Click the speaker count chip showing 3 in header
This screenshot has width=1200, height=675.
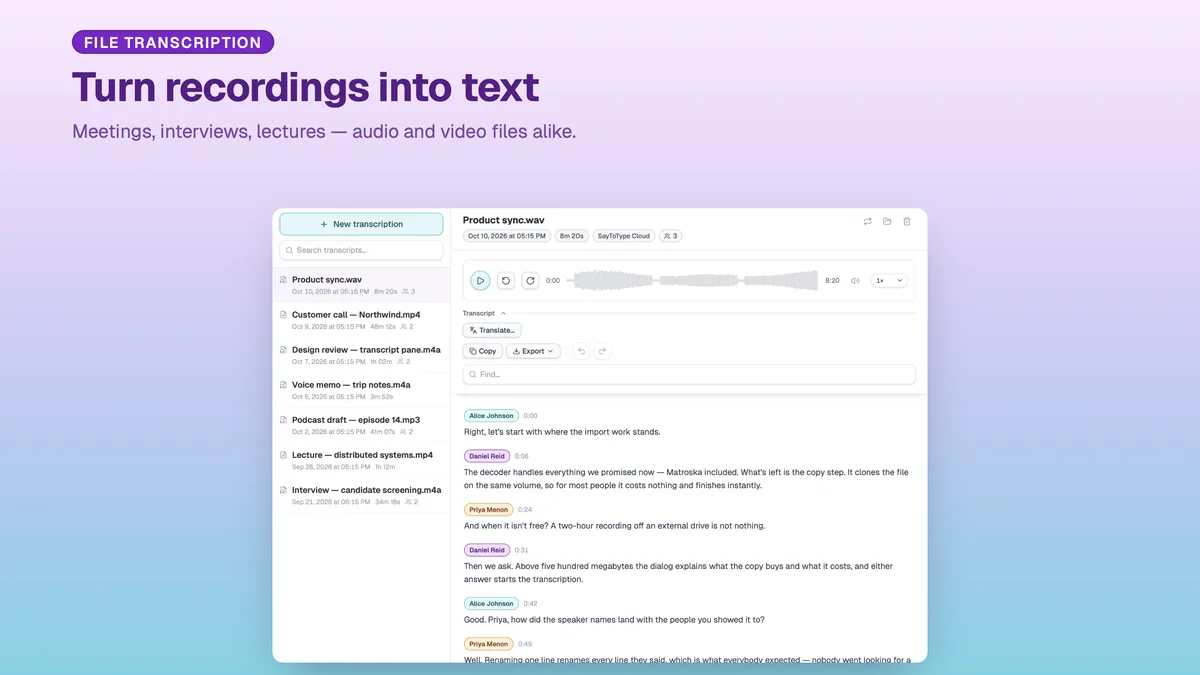(670, 236)
